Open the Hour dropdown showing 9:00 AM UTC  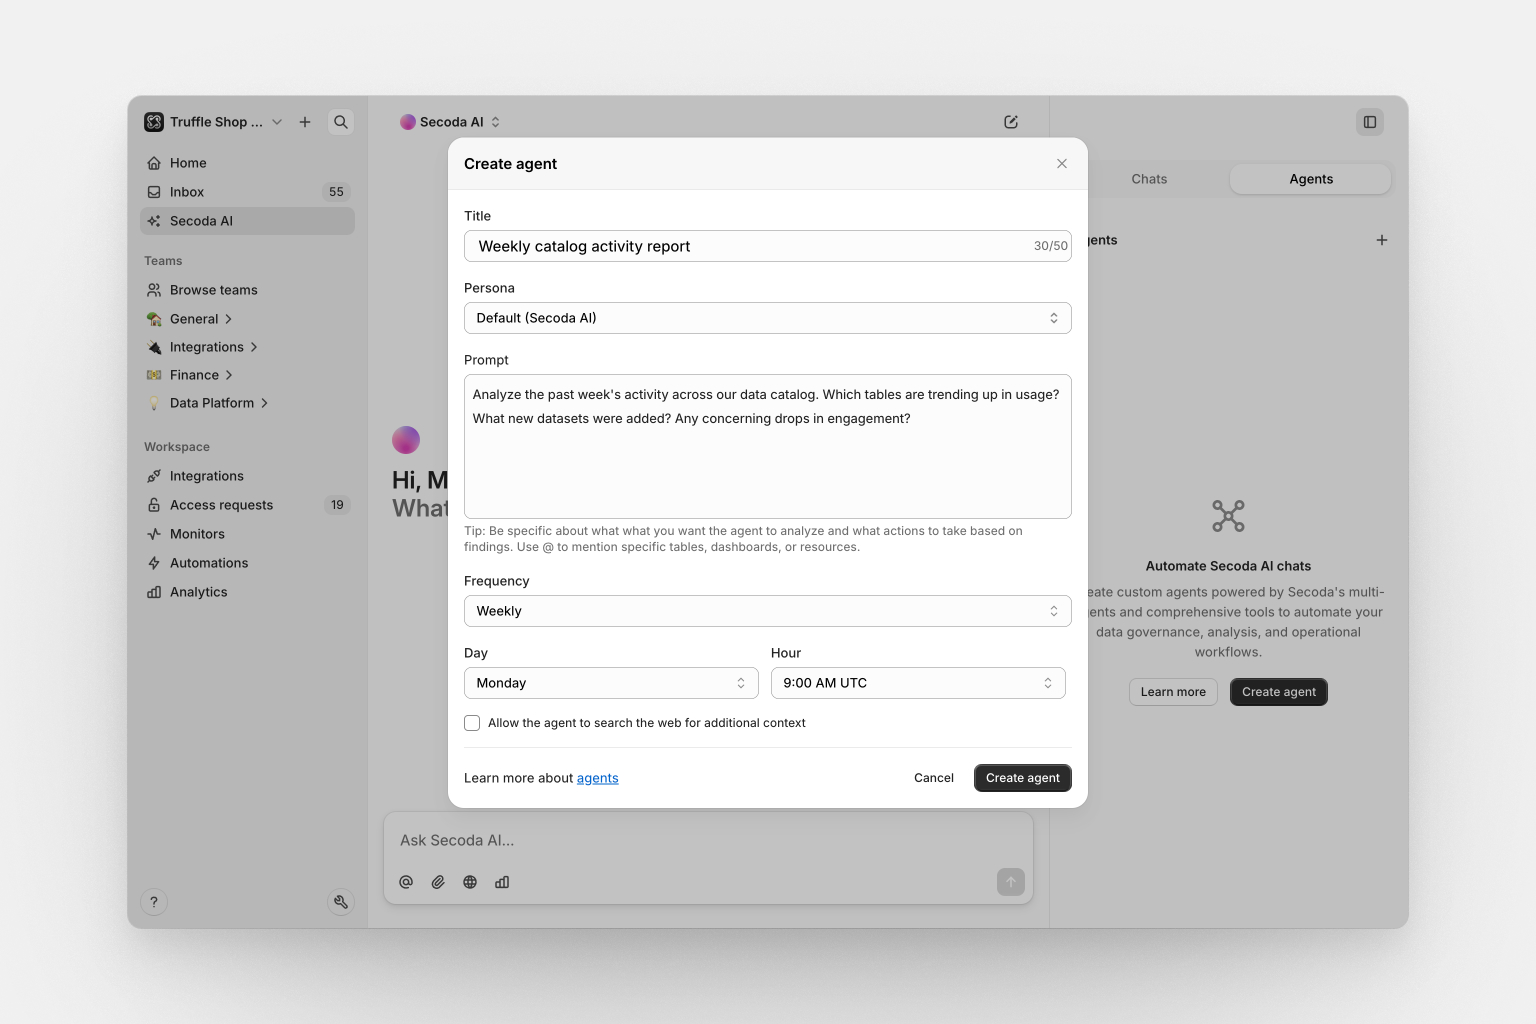click(917, 683)
